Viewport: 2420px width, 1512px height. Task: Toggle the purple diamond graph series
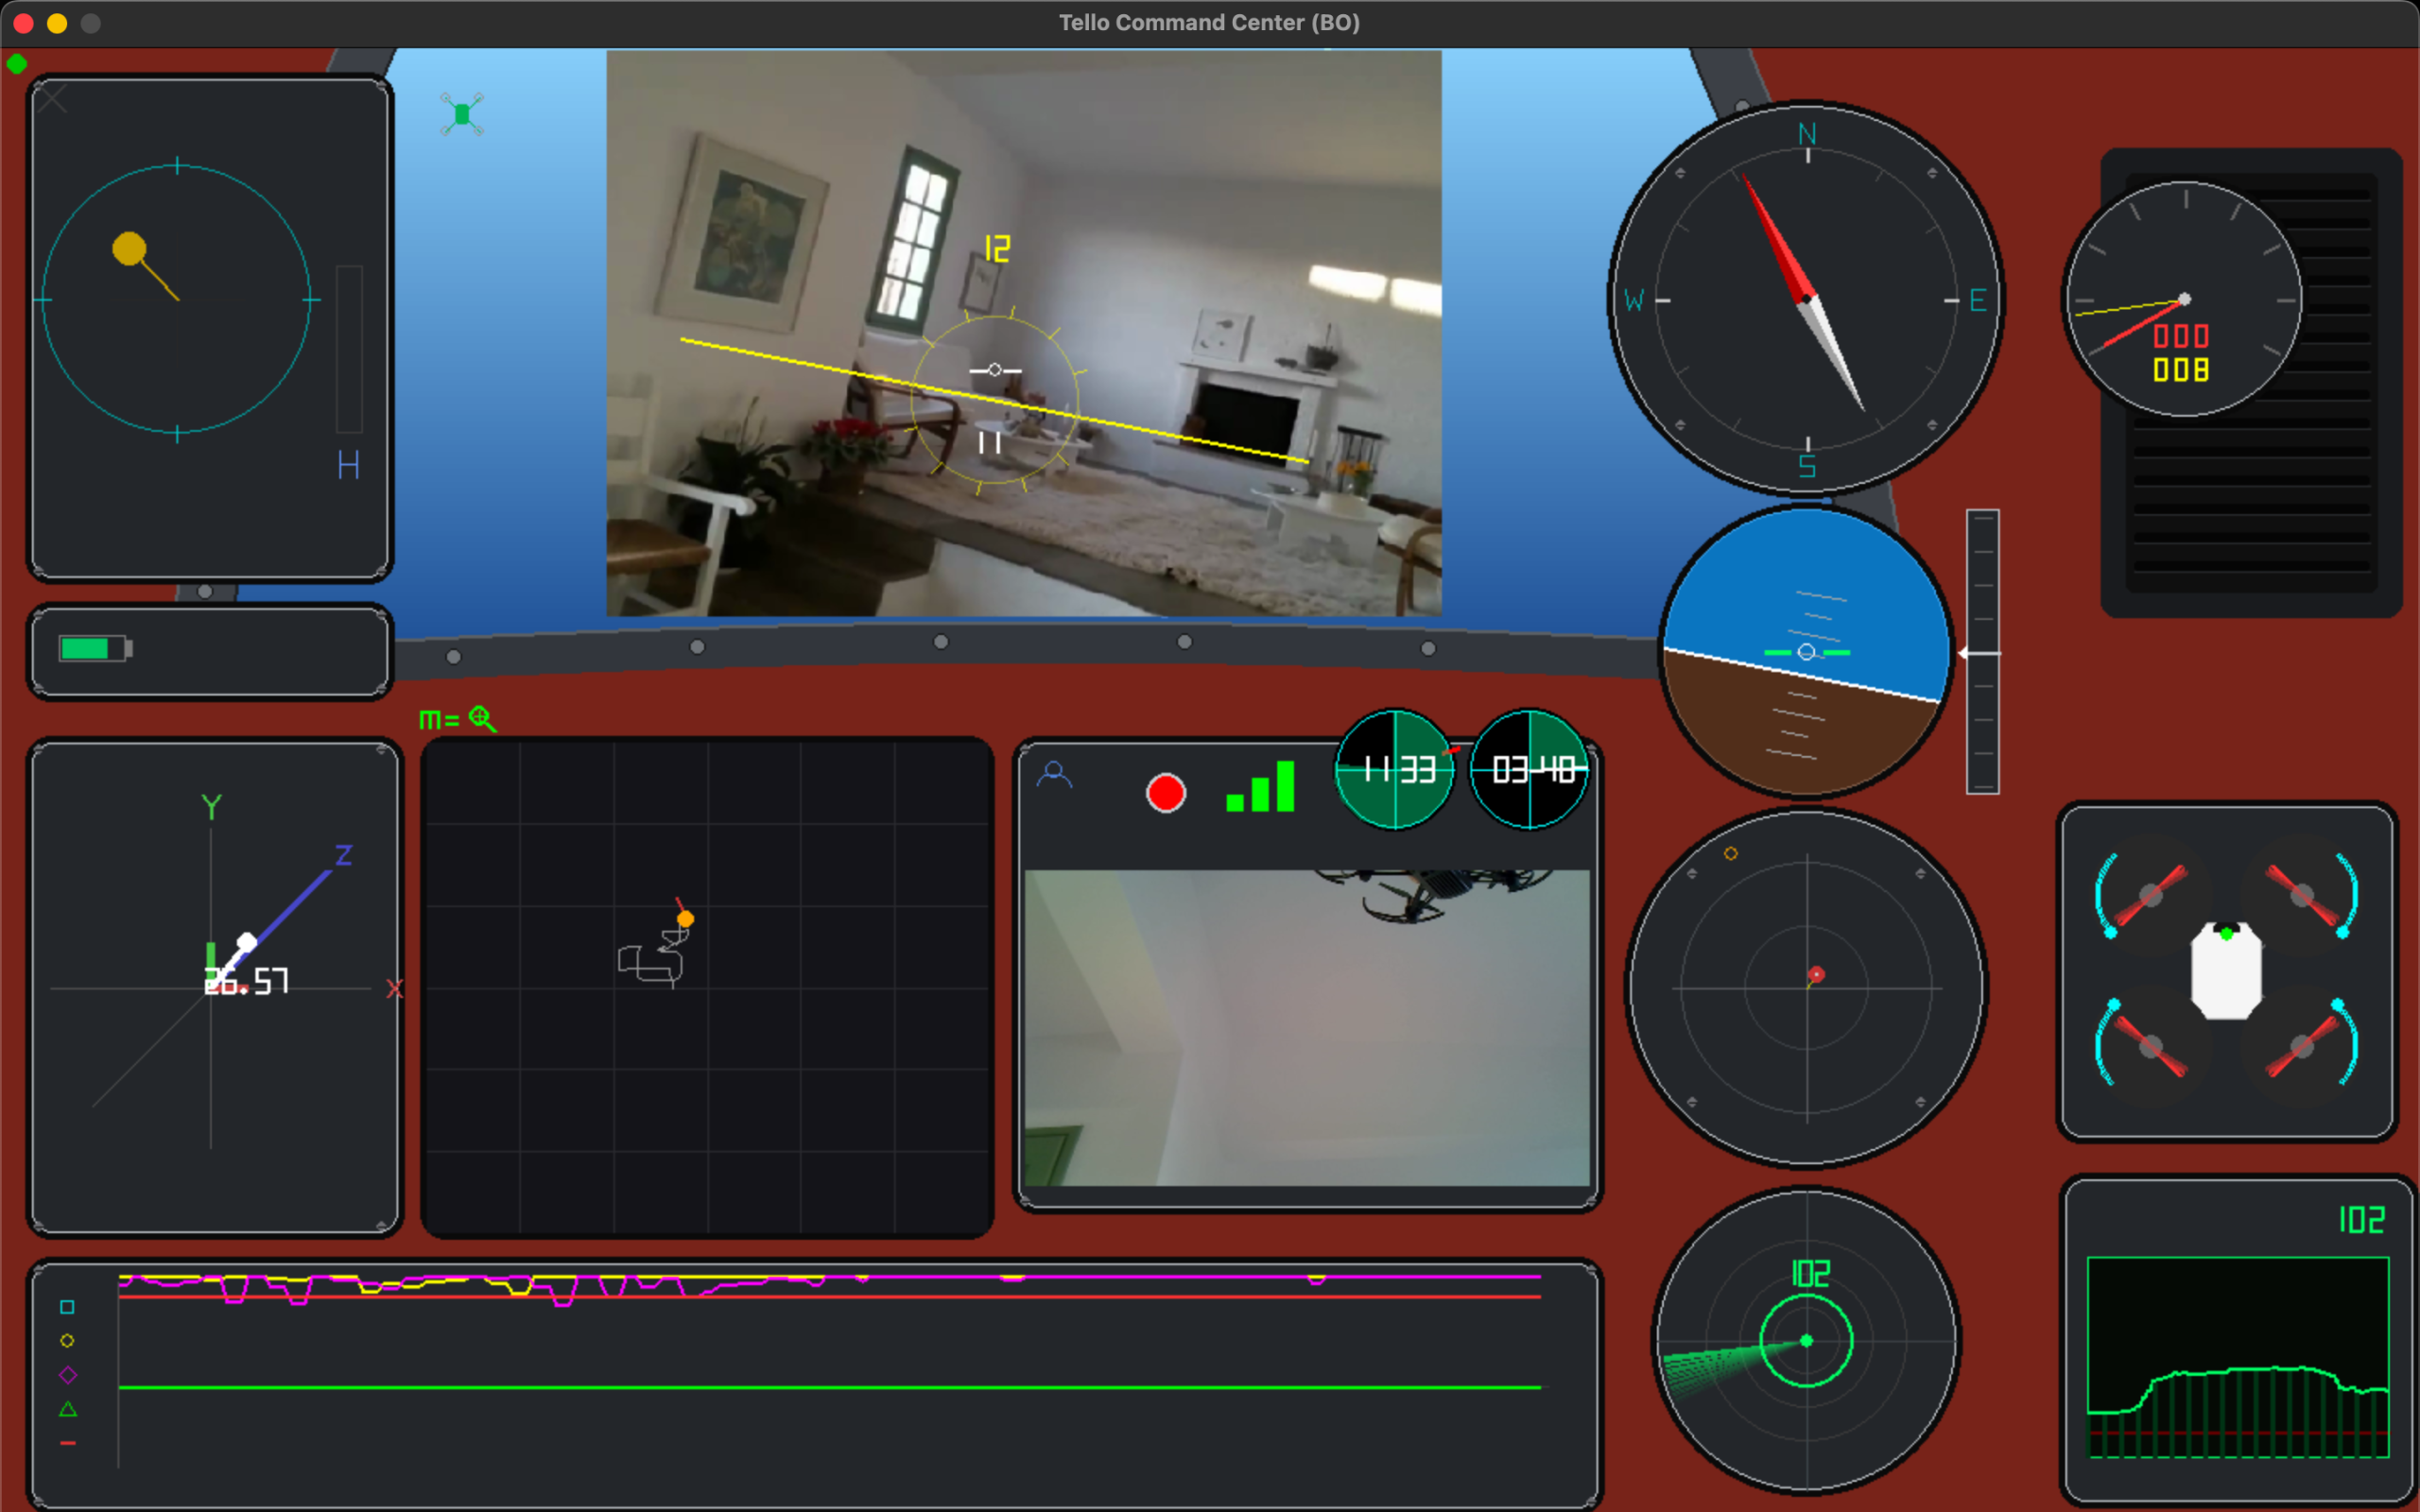(67, 1375)
